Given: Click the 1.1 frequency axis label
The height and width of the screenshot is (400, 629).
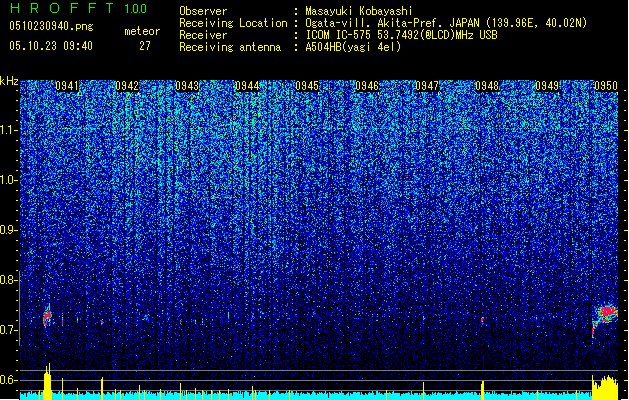Looking at the screenshot, I should pyautogui.click(x=8, y=130).
